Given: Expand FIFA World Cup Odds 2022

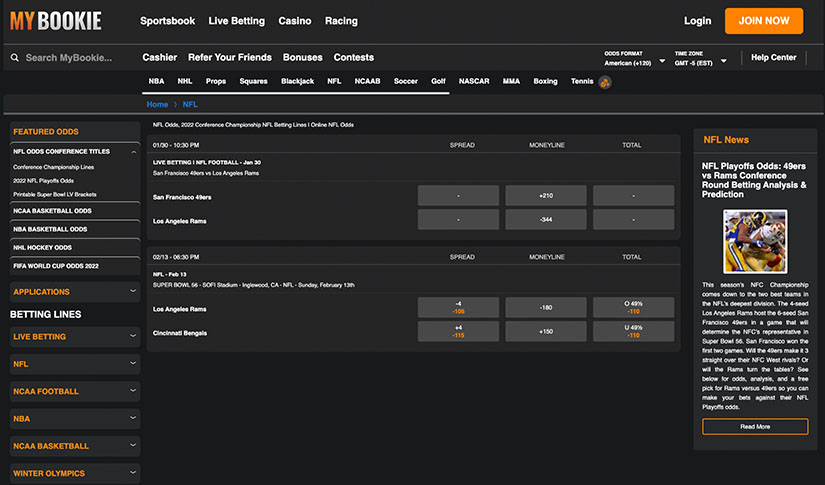Looking at the screenshot, I should click(x=75, y=266).
